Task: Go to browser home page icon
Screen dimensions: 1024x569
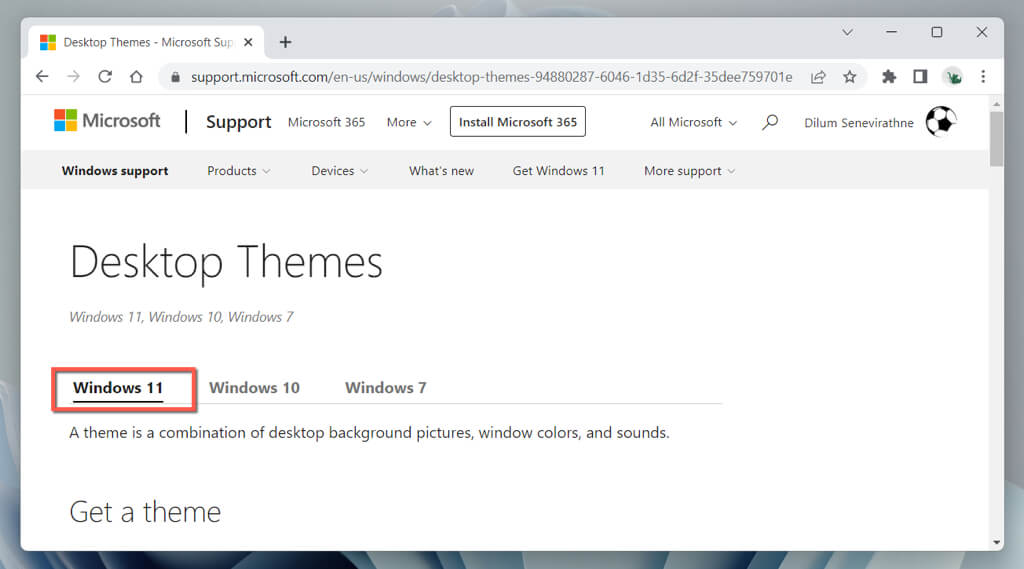Action: (137, 77)
